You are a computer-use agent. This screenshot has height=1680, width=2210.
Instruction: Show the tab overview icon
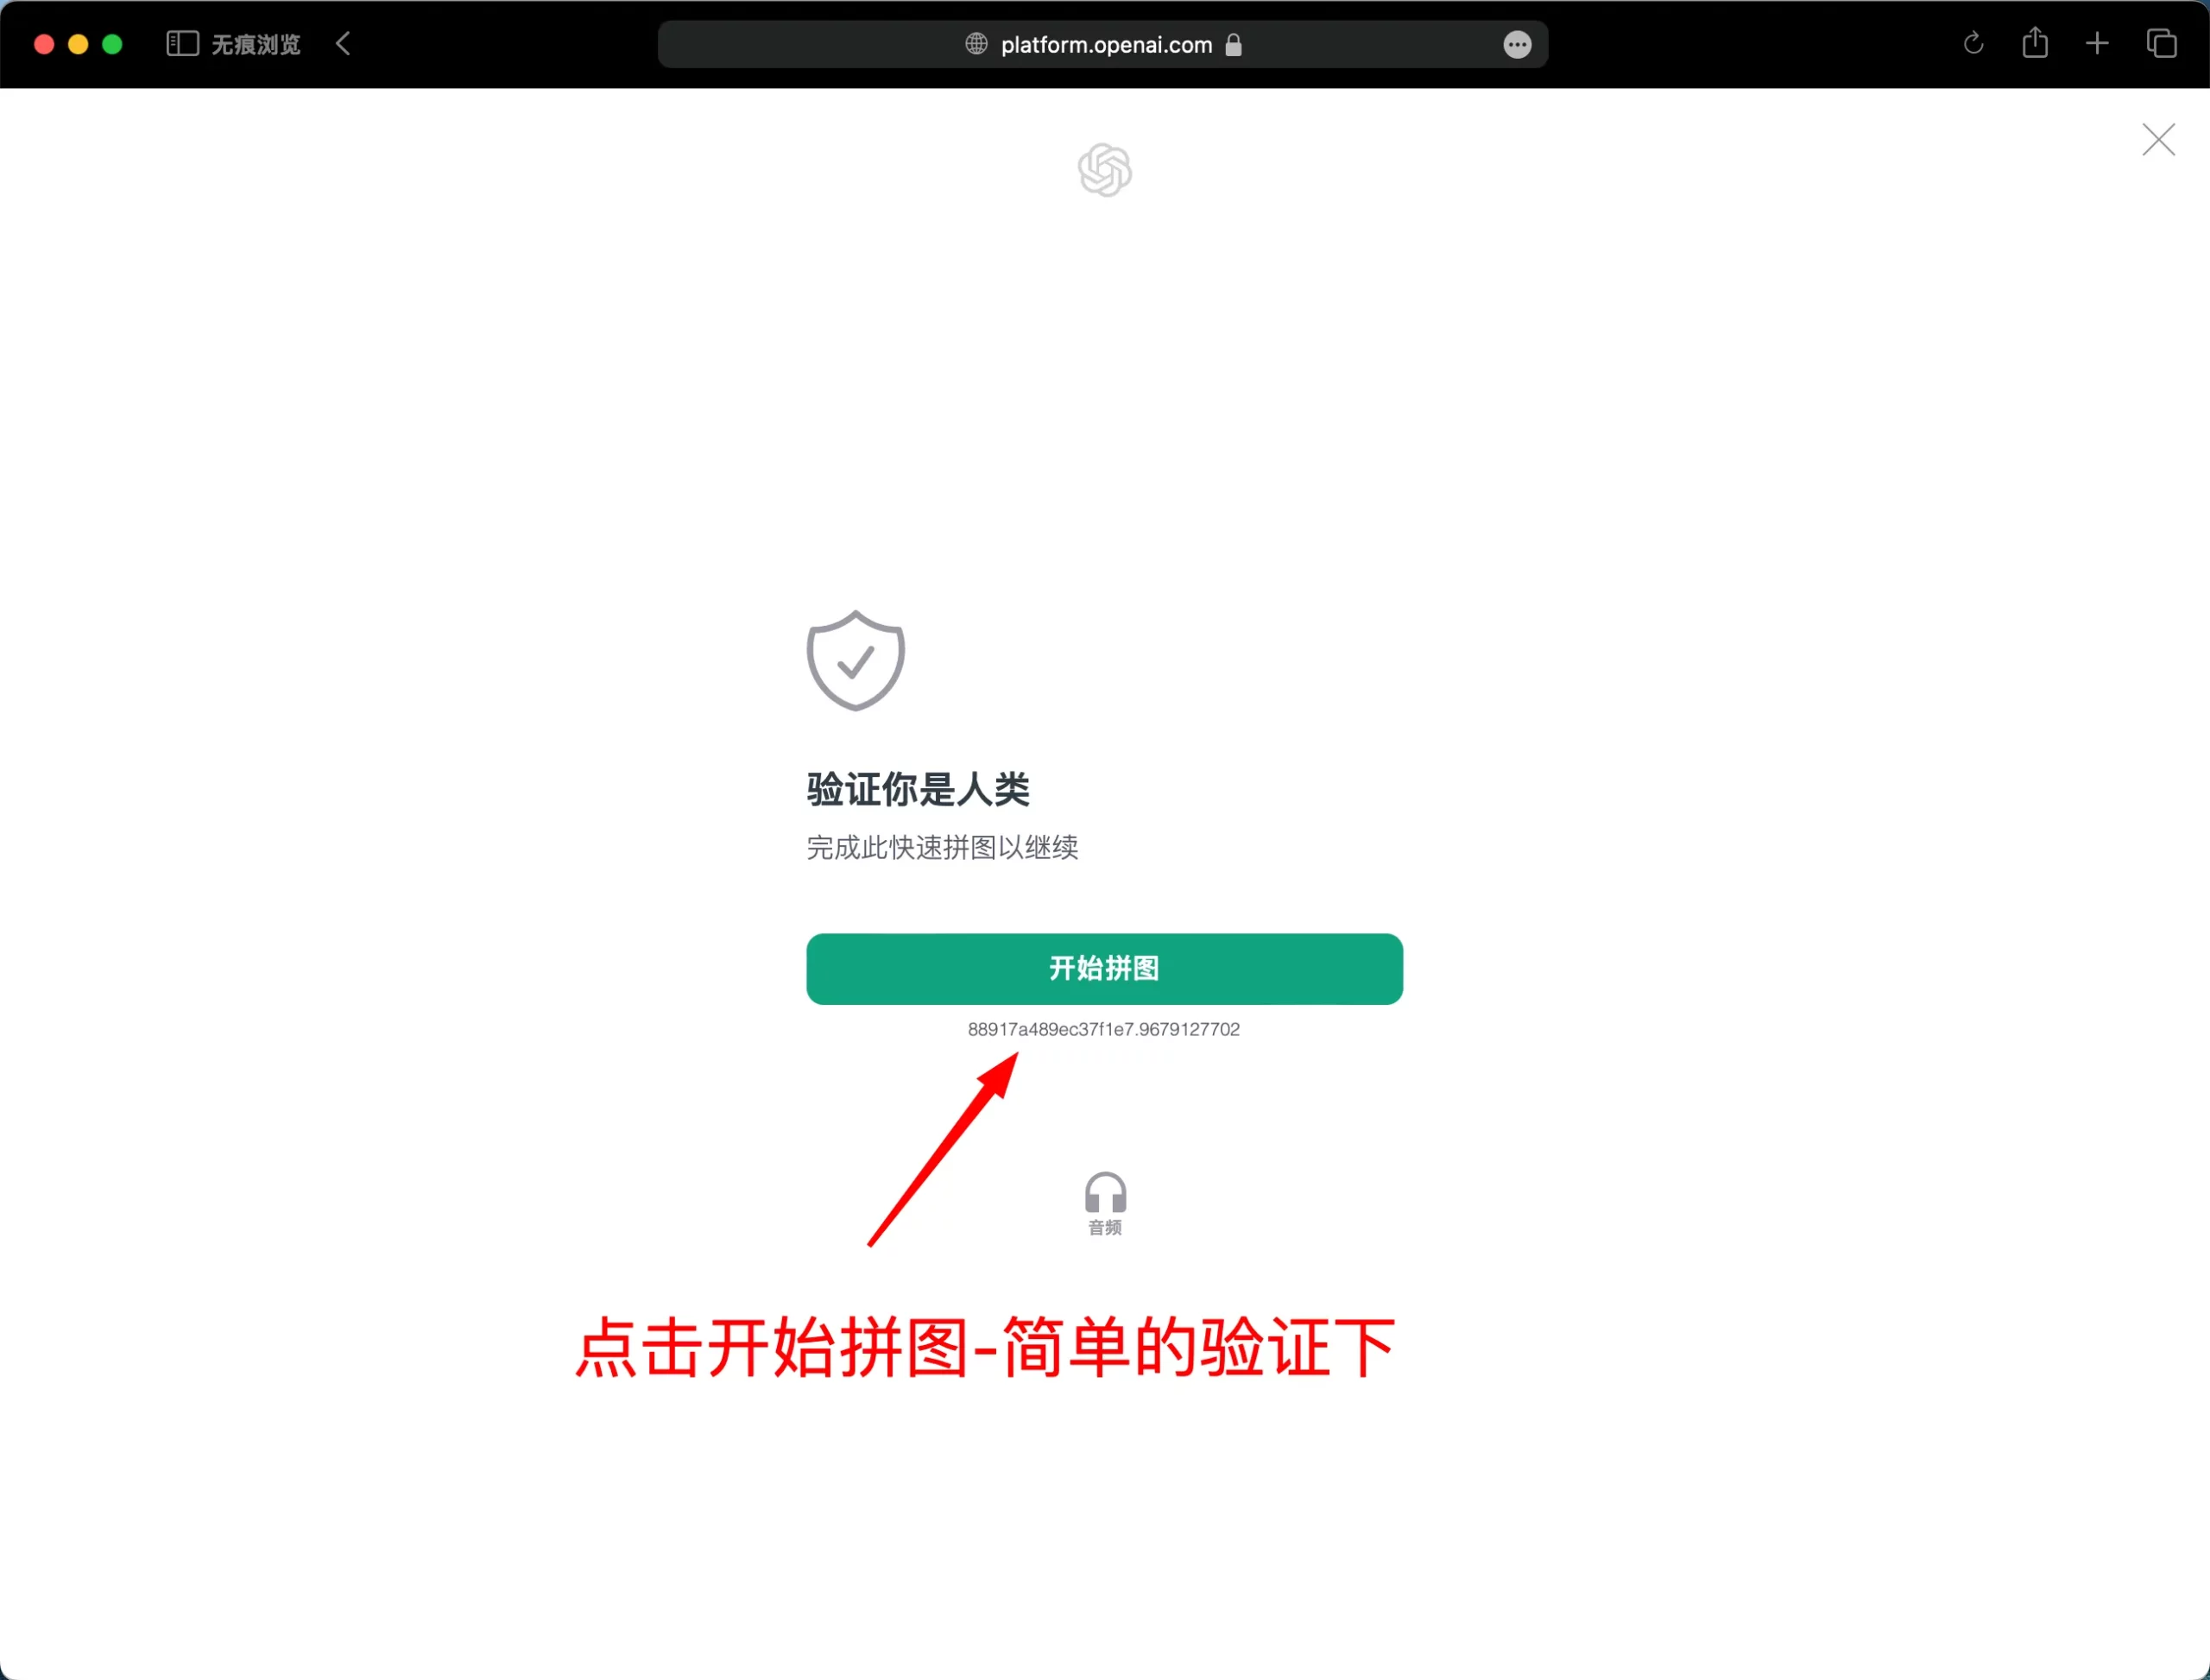pyautogui.click(x=2161, y=44)
